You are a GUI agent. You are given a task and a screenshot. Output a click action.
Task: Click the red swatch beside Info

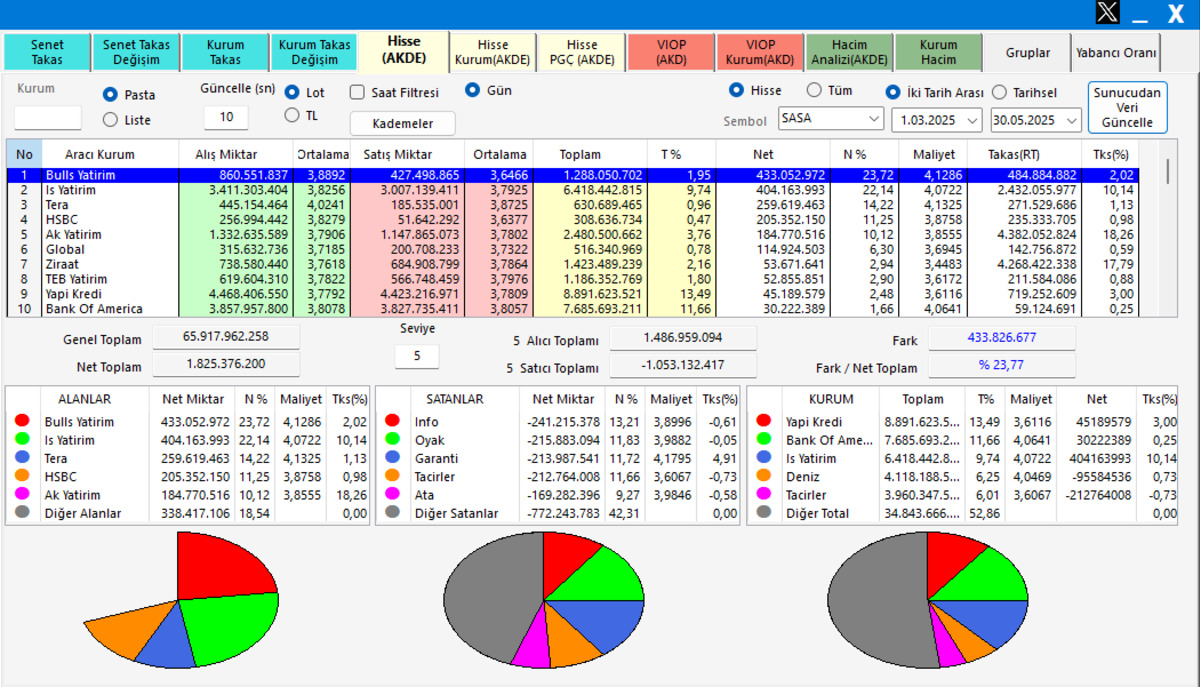pyautogui.click(x=391, y=422)
